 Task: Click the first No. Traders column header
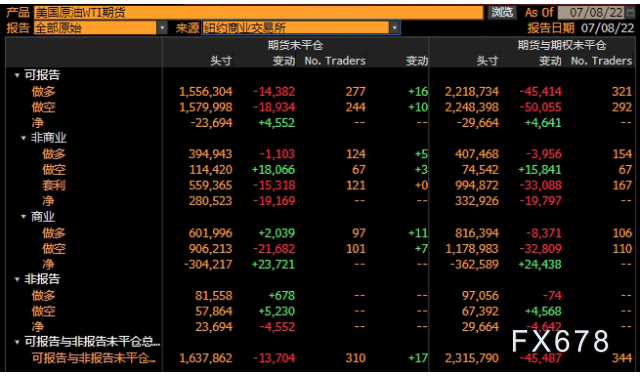[x=335, y=61]
